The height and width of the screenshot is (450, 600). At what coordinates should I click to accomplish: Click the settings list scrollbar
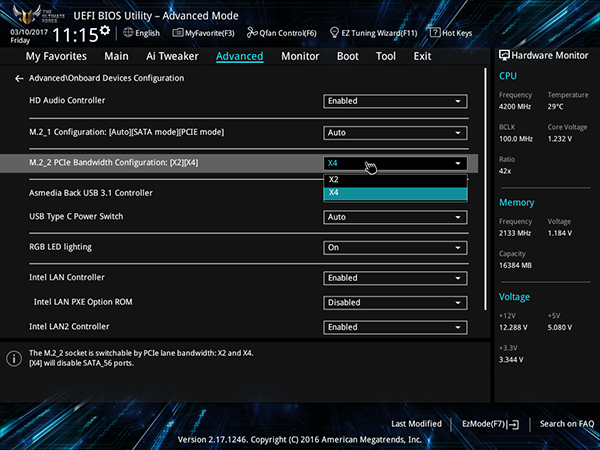(486, 189)
